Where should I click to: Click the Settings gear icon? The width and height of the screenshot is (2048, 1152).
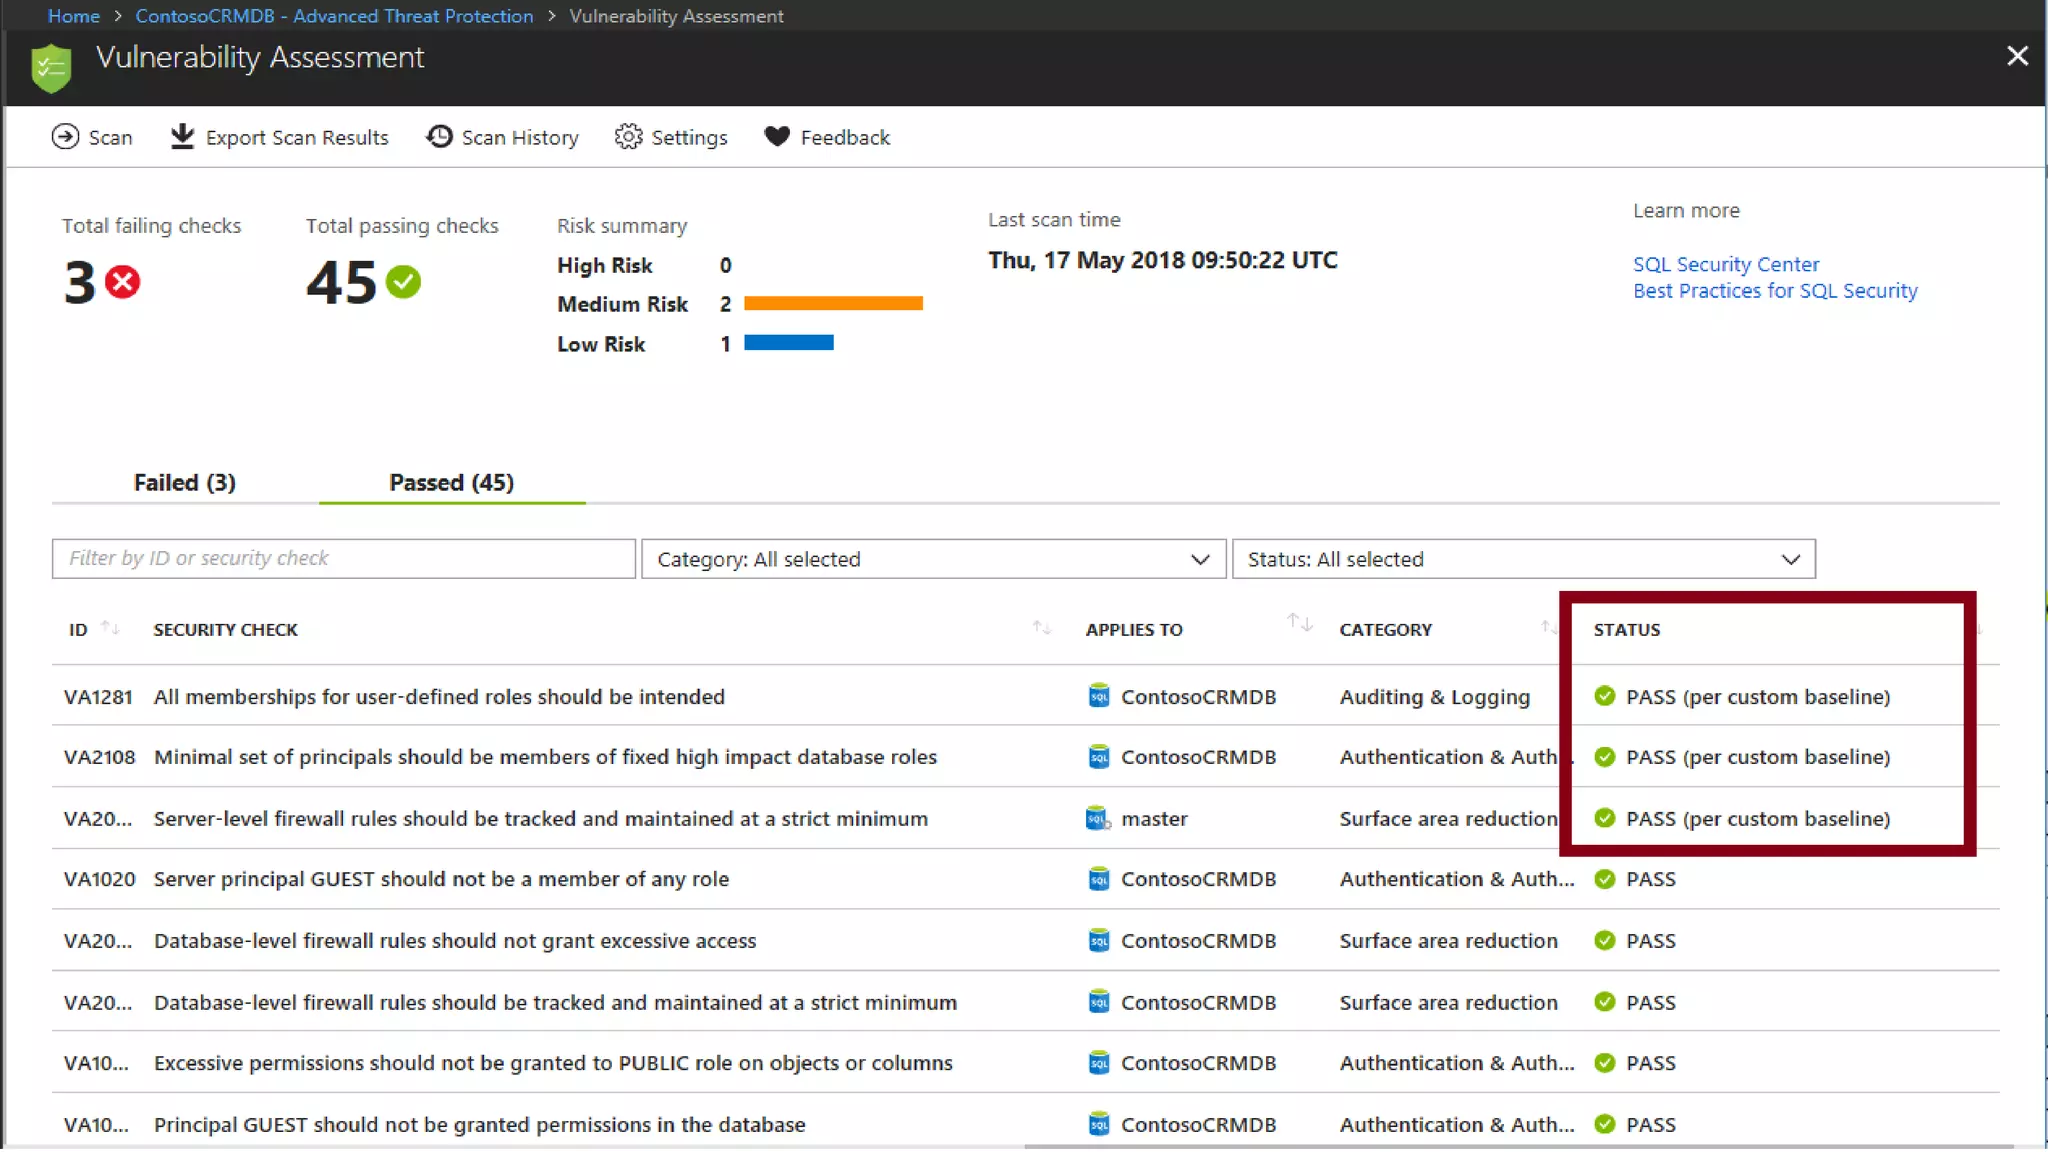point(628,137)
